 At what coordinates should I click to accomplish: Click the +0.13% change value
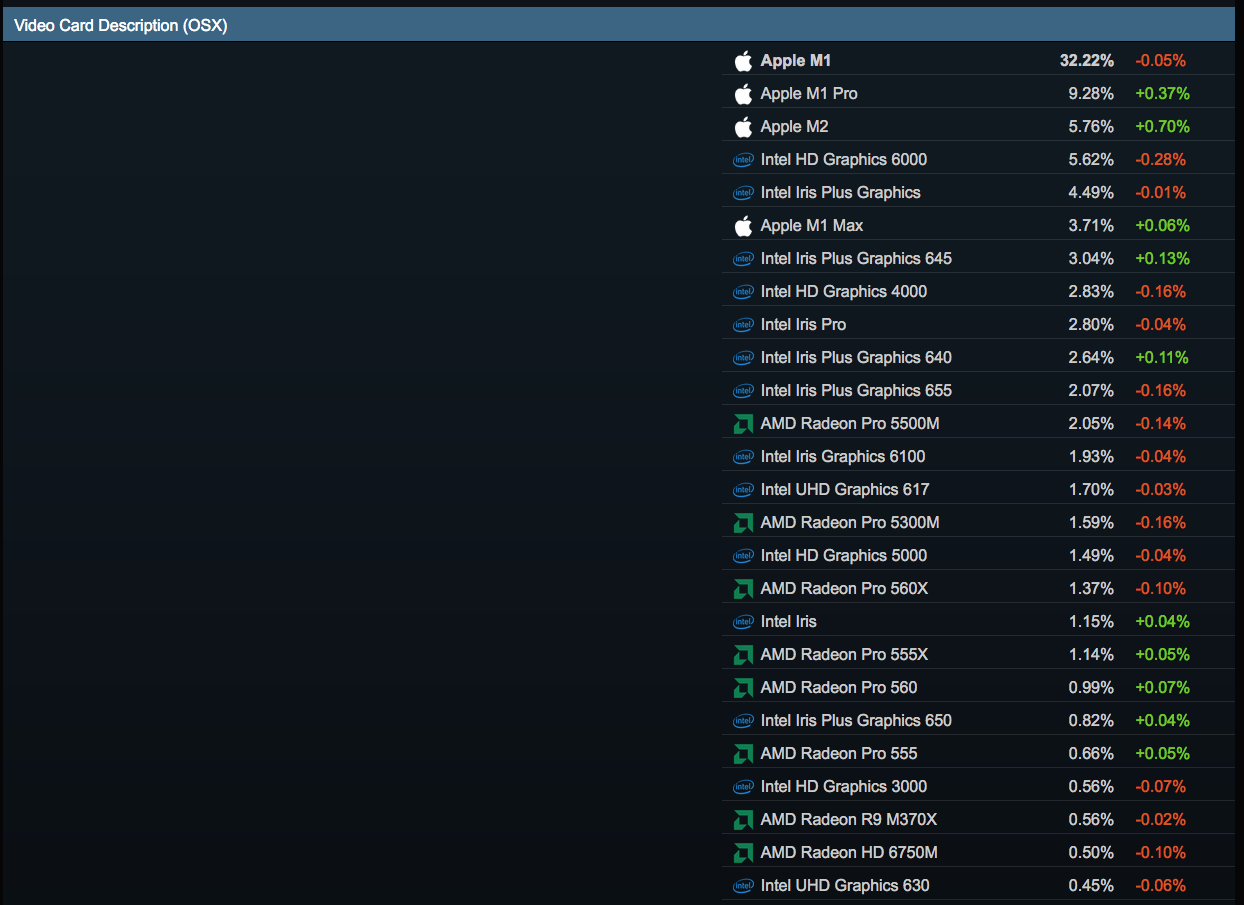click(1162, 259)
